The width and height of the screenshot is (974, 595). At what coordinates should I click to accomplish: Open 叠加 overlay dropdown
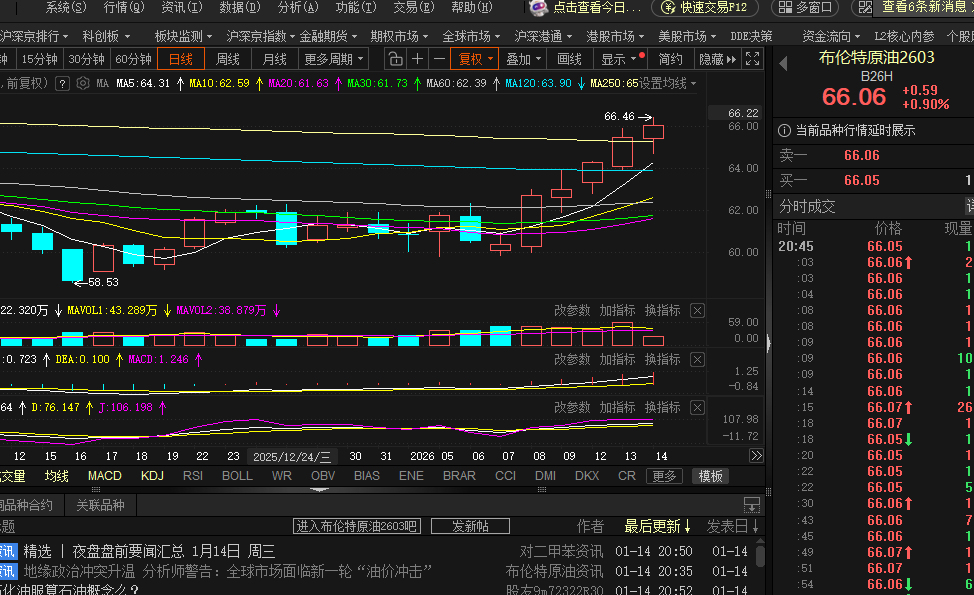(523, 60)
